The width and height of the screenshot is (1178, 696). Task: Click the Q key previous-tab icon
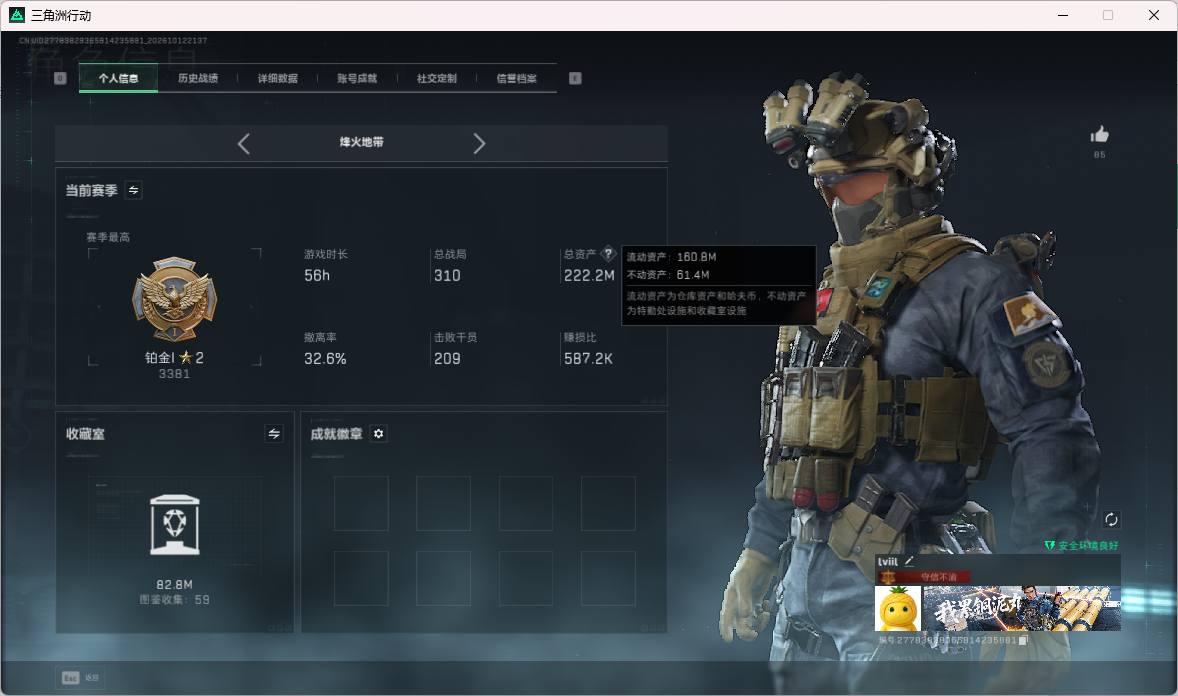point(60,78)
